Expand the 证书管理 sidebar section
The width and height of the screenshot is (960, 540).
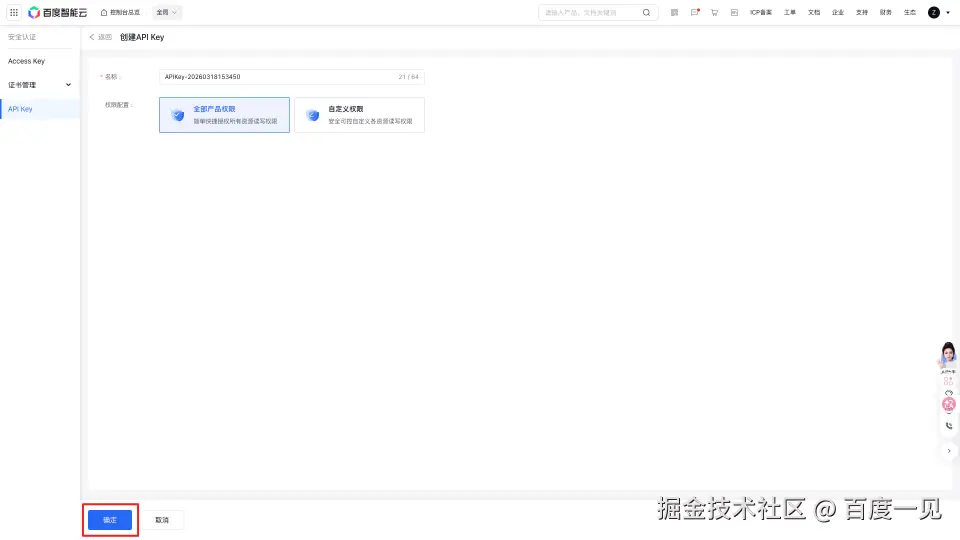point(40,85)
